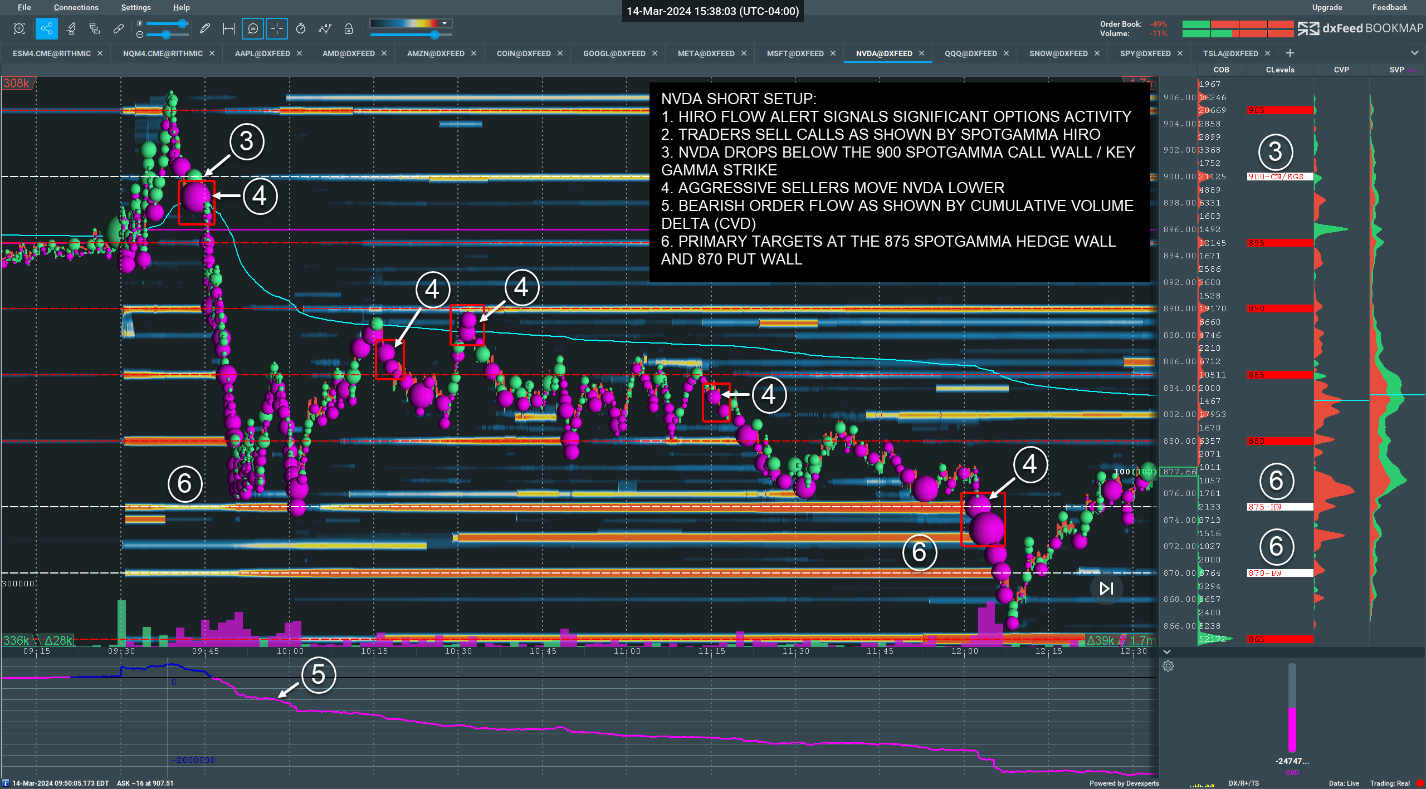The height and width of the screenshot is (789, 1426).
Task: Open the line graph indicators icon
Action: pyautogui.click(x=325, y=28)
